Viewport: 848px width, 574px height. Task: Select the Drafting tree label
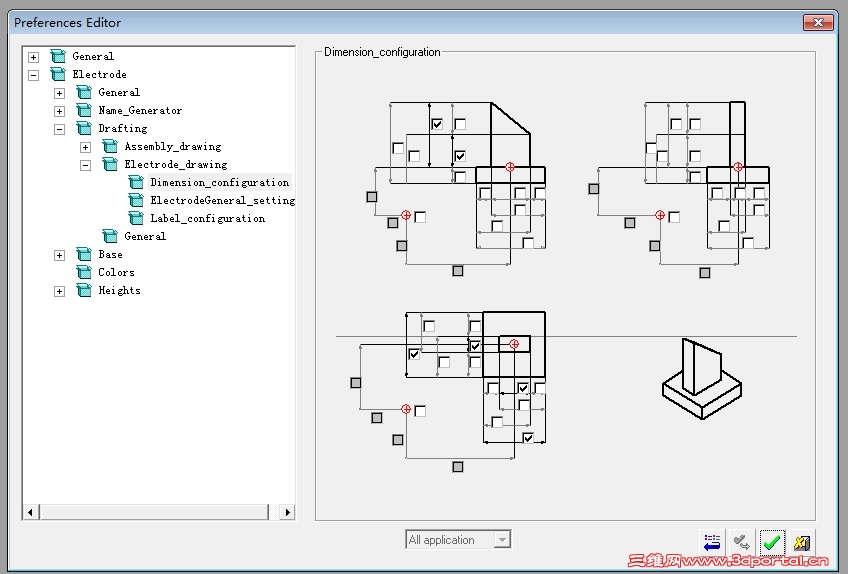click(x=123, y=128)
